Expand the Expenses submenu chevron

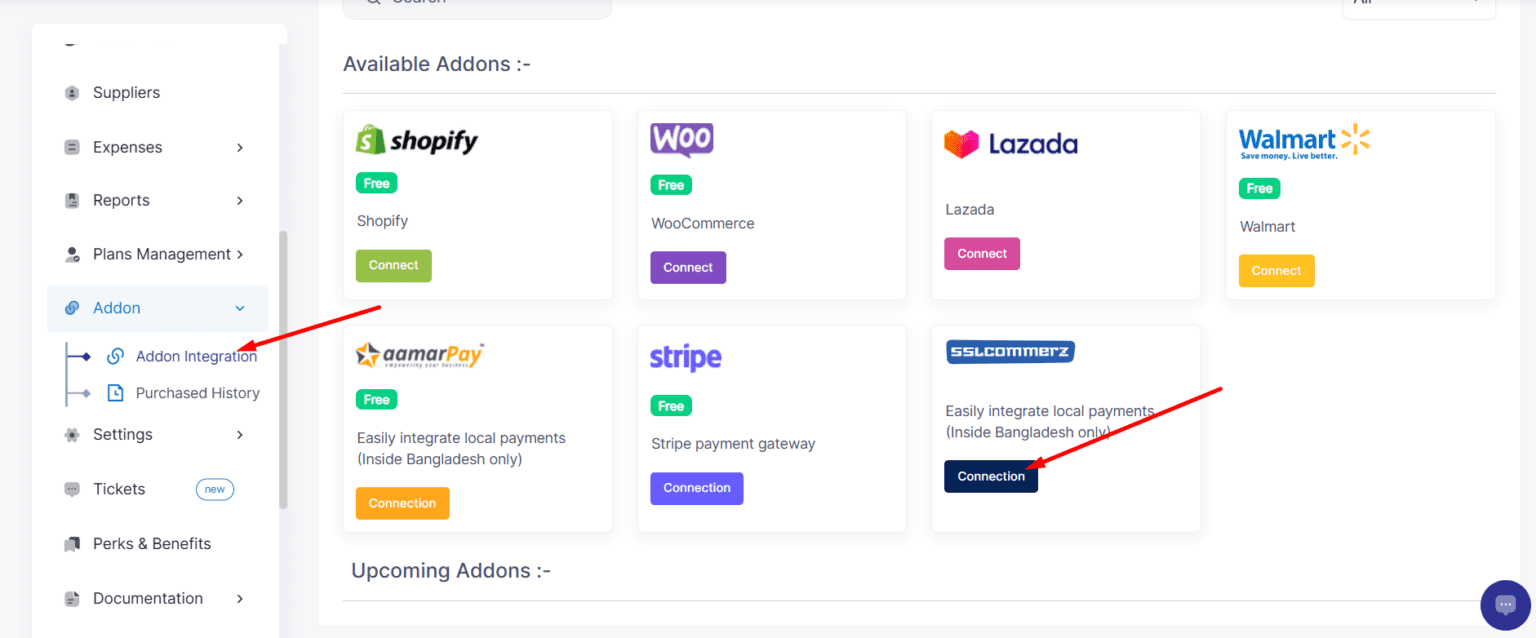coord(240,148)
